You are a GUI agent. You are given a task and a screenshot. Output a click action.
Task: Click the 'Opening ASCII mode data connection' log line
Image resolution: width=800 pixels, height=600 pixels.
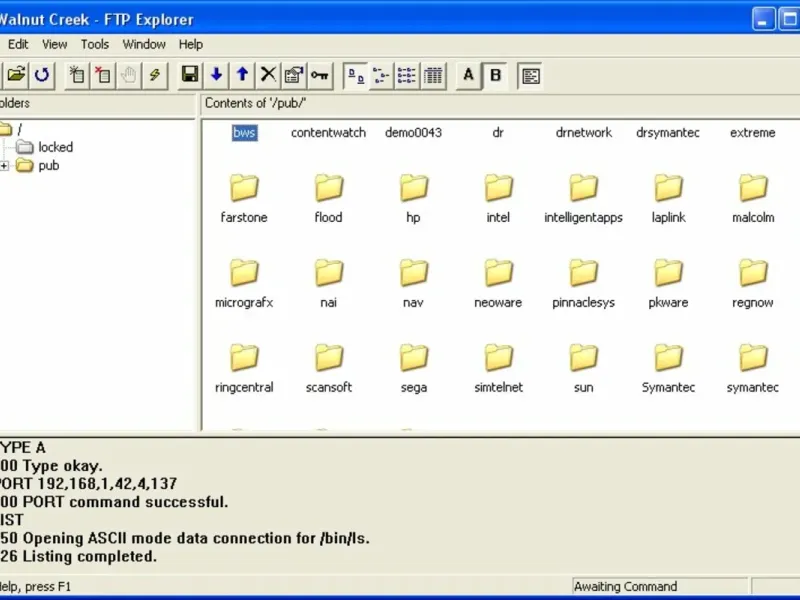click(185, 538)
